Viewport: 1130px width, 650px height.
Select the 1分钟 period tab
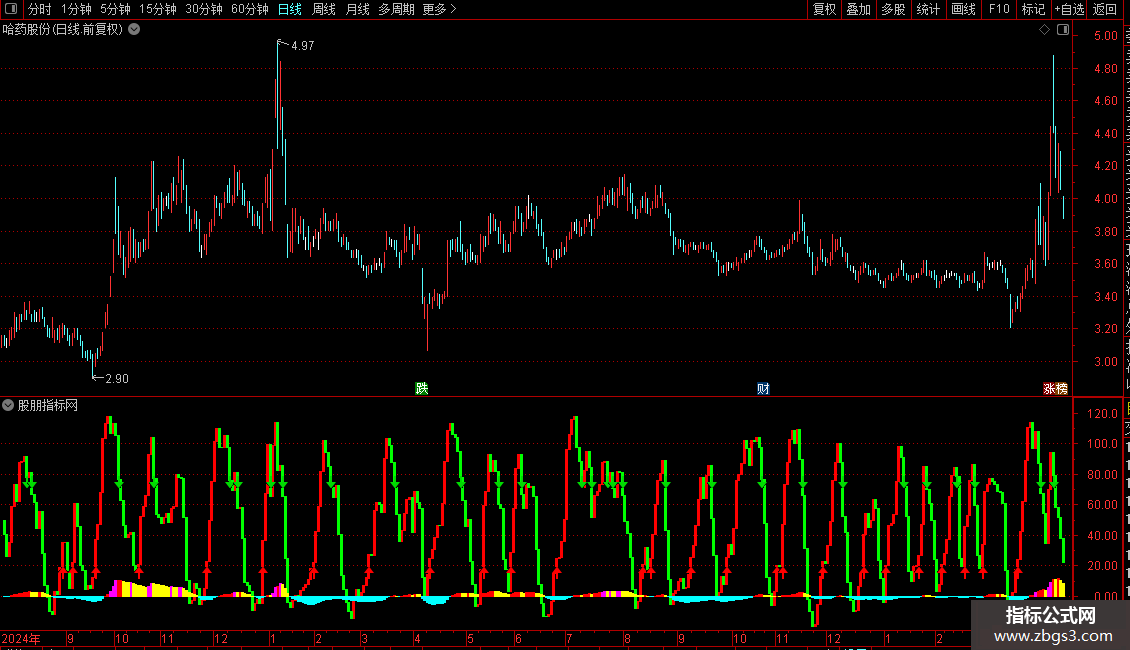point(76,9)
